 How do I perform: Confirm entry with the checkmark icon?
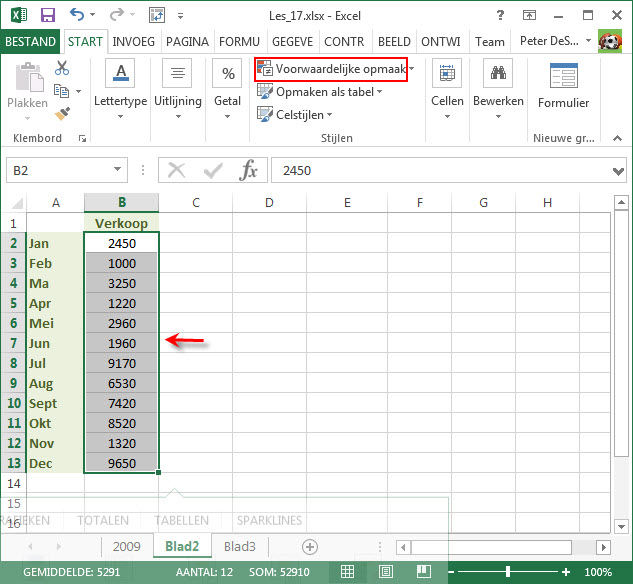click(x=213, y=170)
